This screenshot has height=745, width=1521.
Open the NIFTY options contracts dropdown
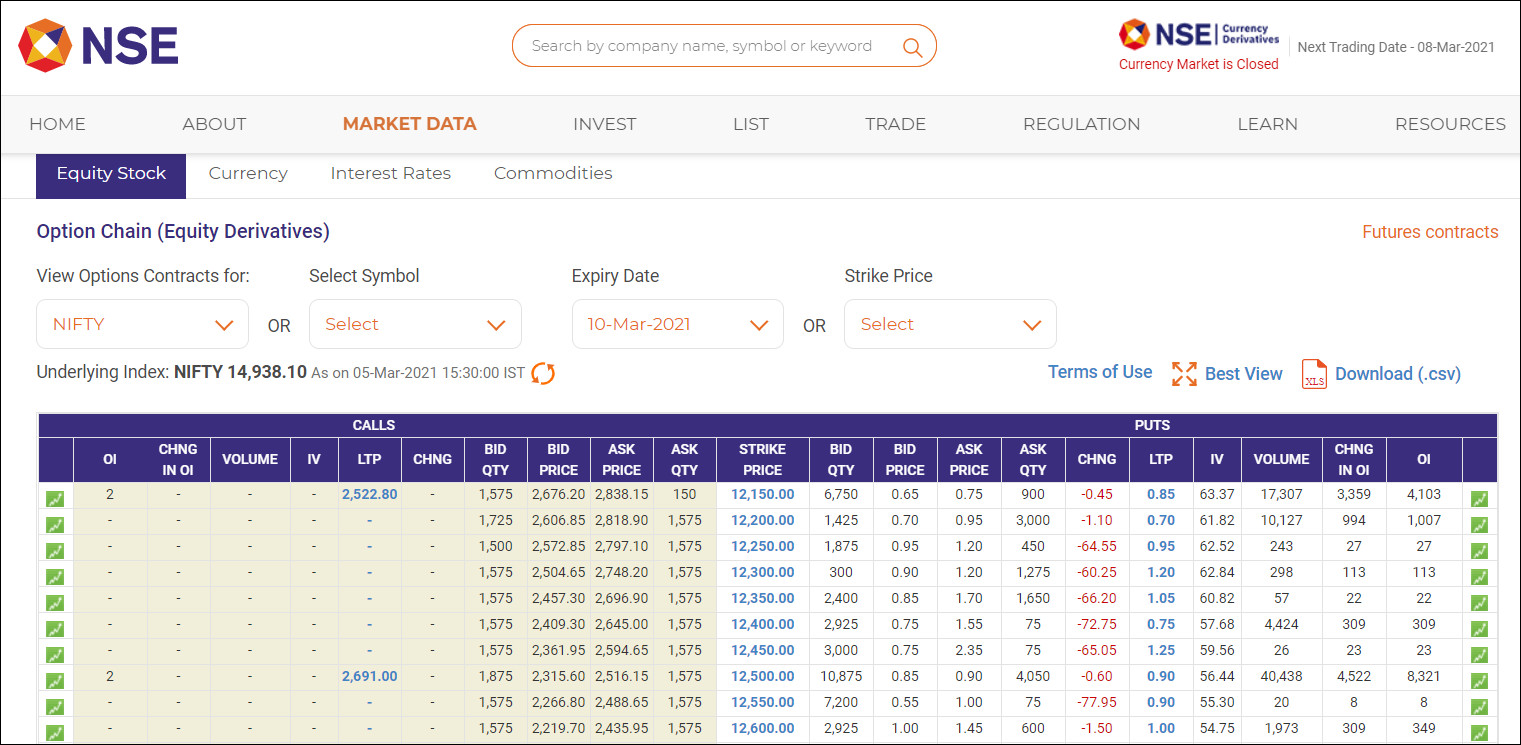143,324
